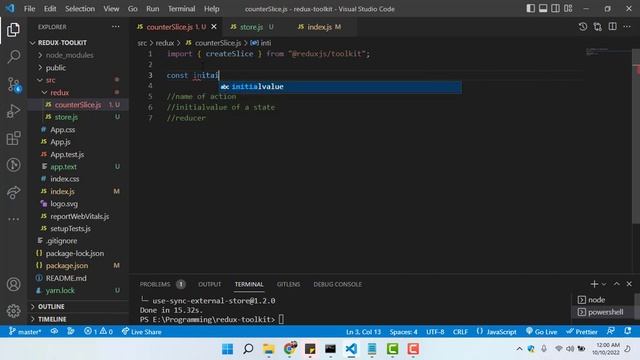Open notifications bell in status bar
Viewport: 640px width, 360px height.
[627, 331]
